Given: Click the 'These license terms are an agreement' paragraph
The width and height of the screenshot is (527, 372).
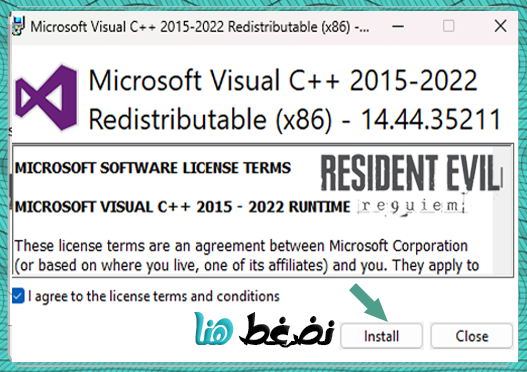Looking at the screenshot, I should 247,256.
